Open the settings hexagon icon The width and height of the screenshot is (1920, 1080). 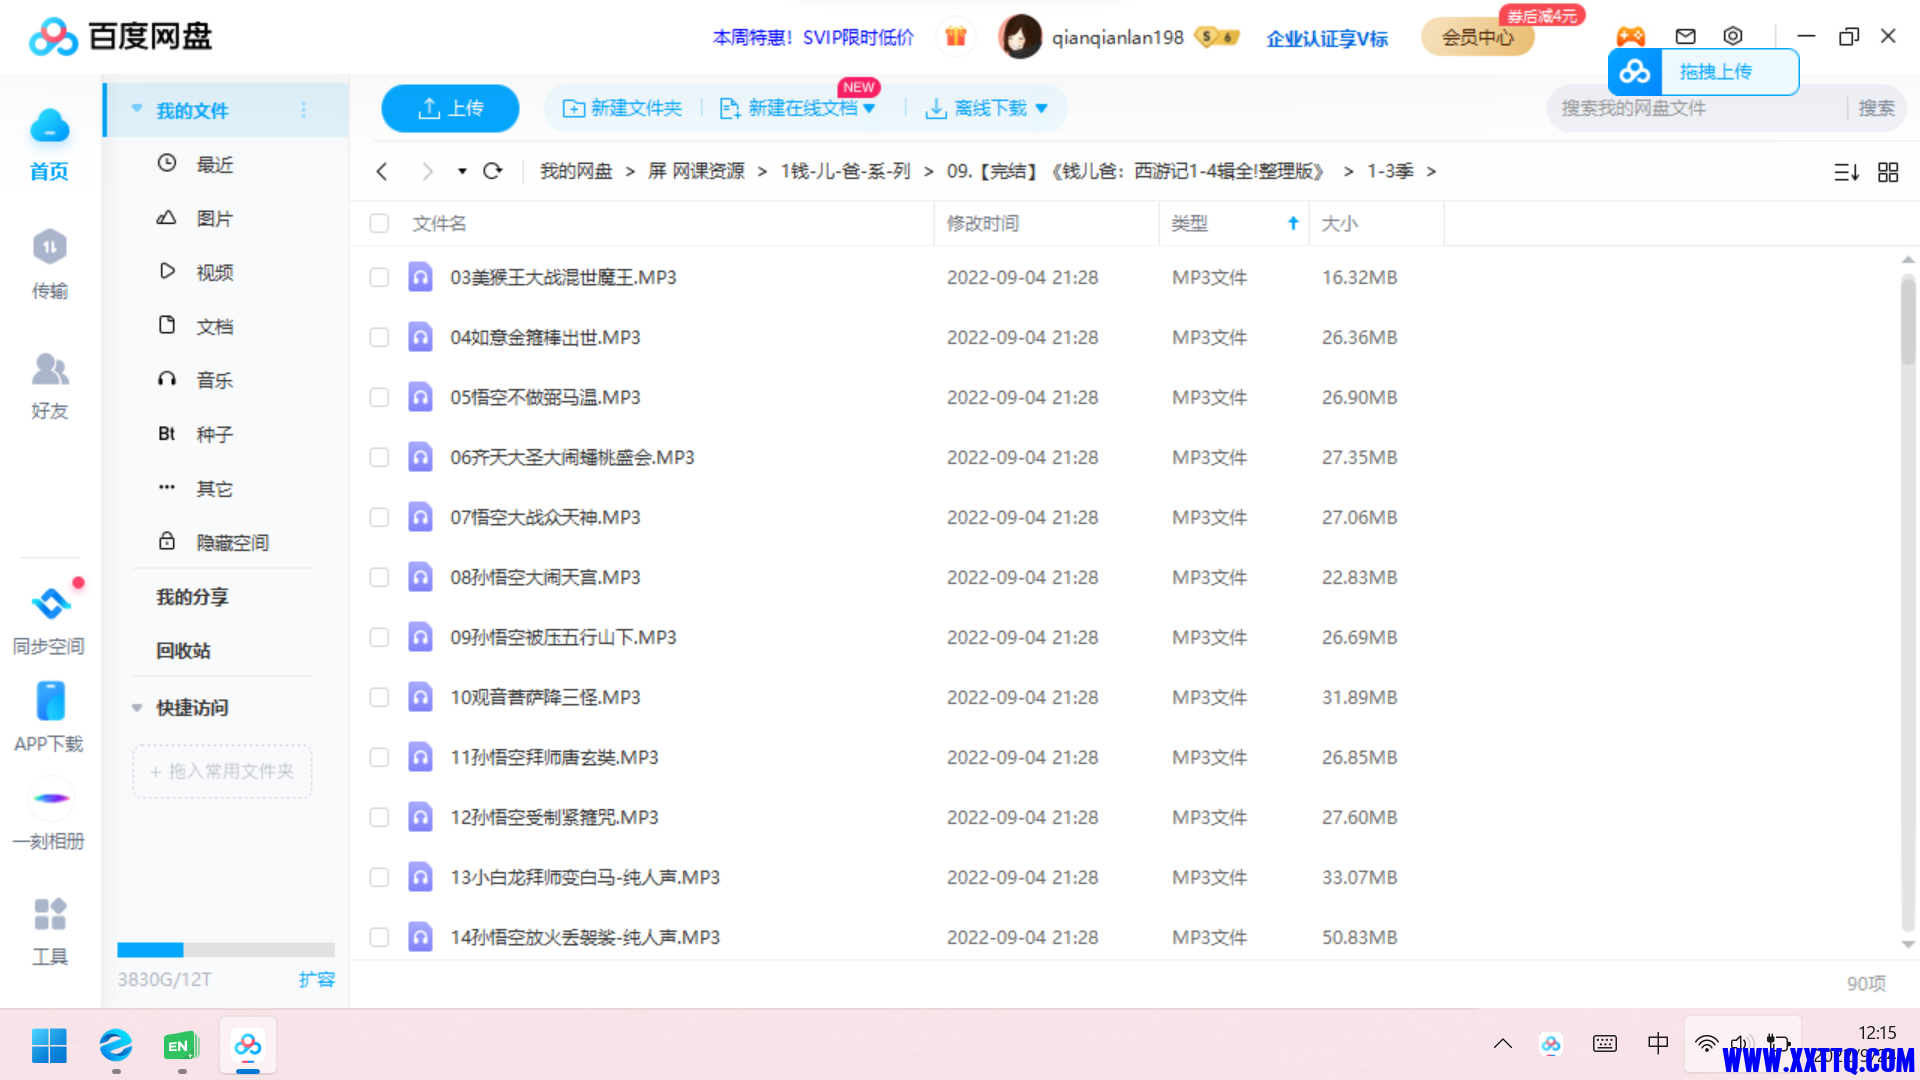[1733, 36]
